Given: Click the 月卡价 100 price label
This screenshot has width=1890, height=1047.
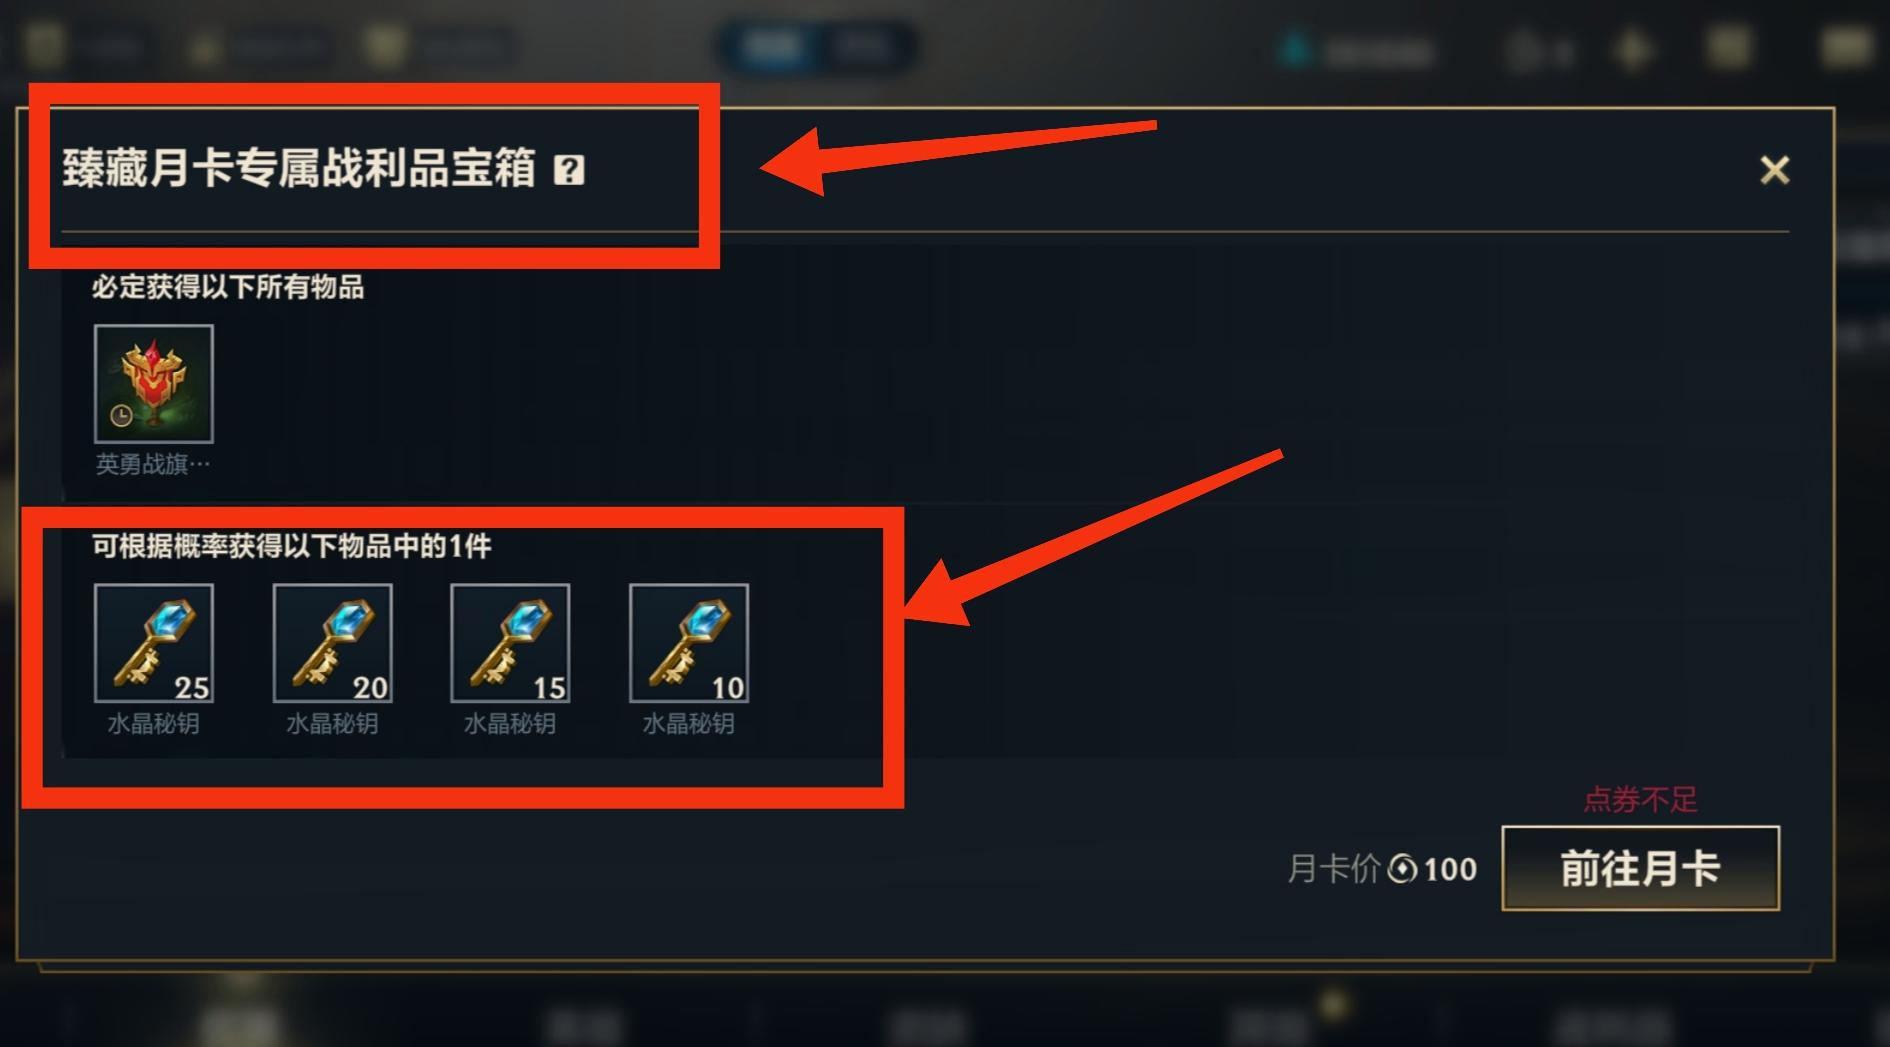Looking at the screenshot, I should click(1382, 869).
